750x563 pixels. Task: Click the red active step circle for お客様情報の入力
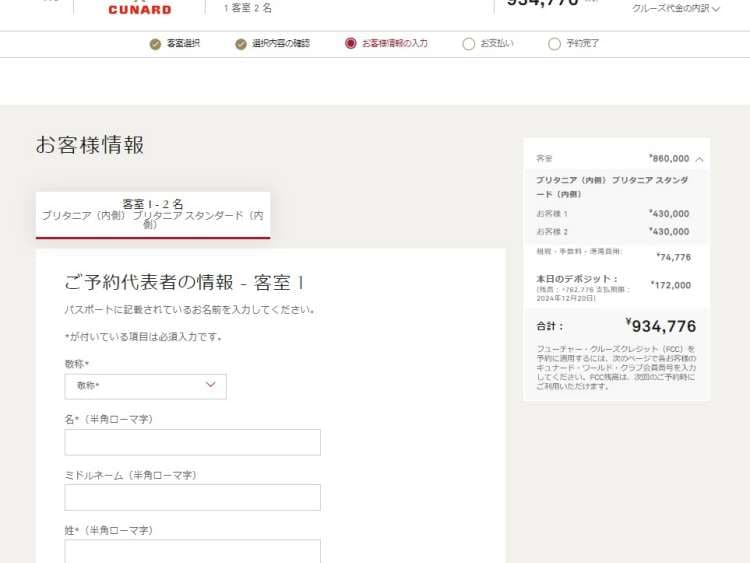[350, 44]
